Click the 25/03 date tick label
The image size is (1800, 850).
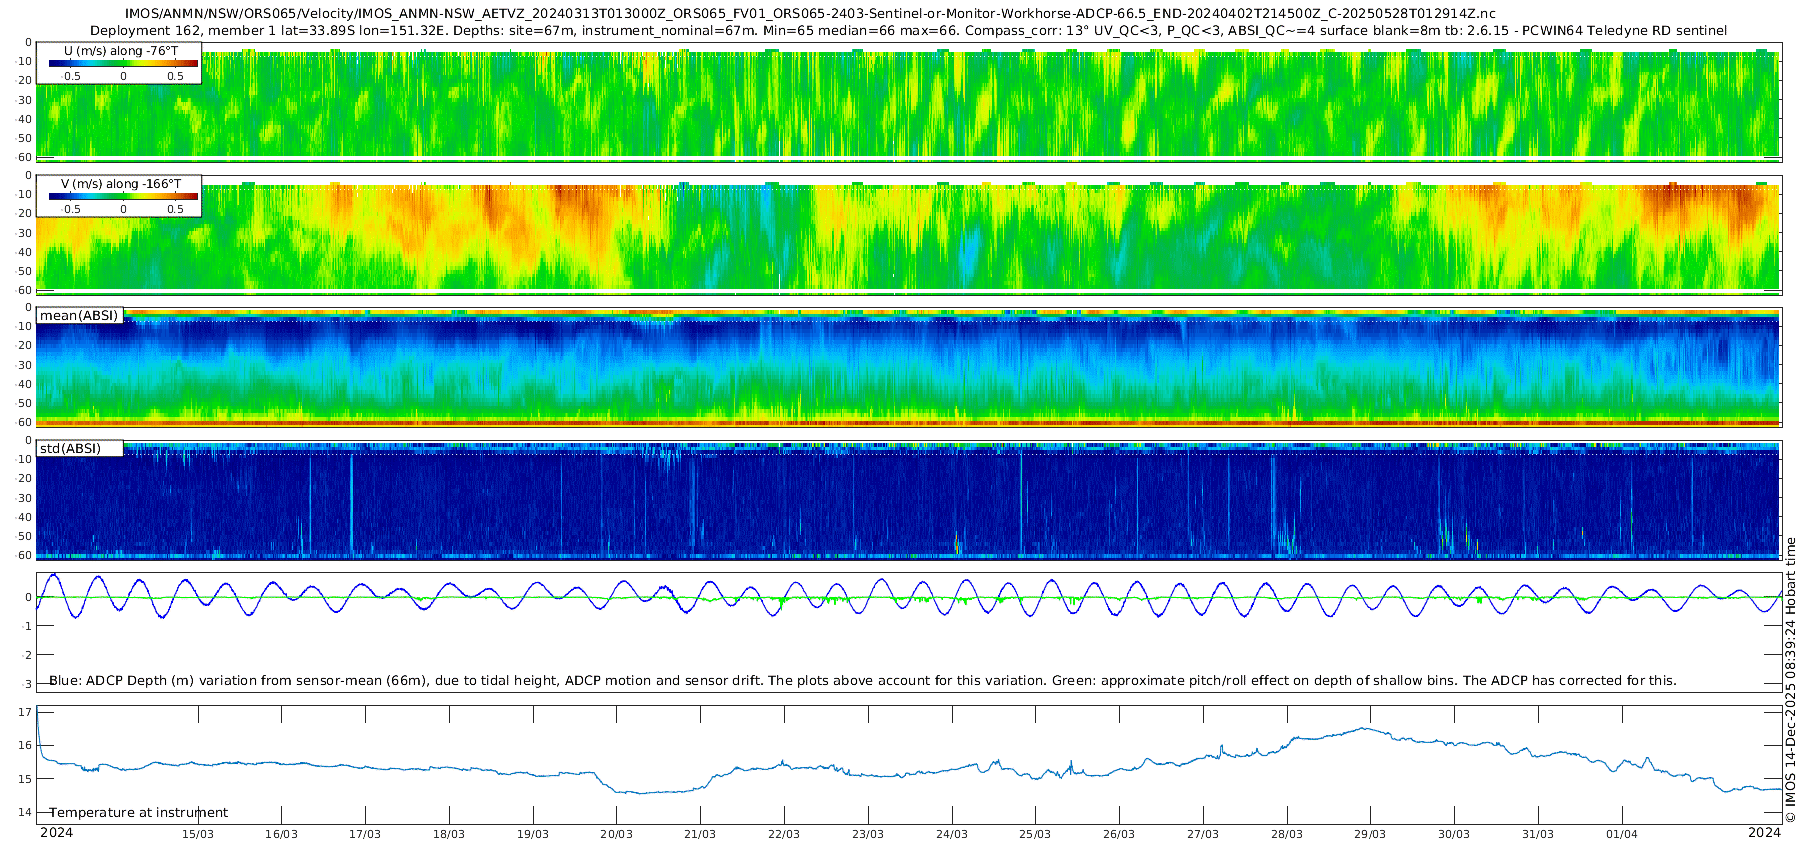coord(1035,834)
